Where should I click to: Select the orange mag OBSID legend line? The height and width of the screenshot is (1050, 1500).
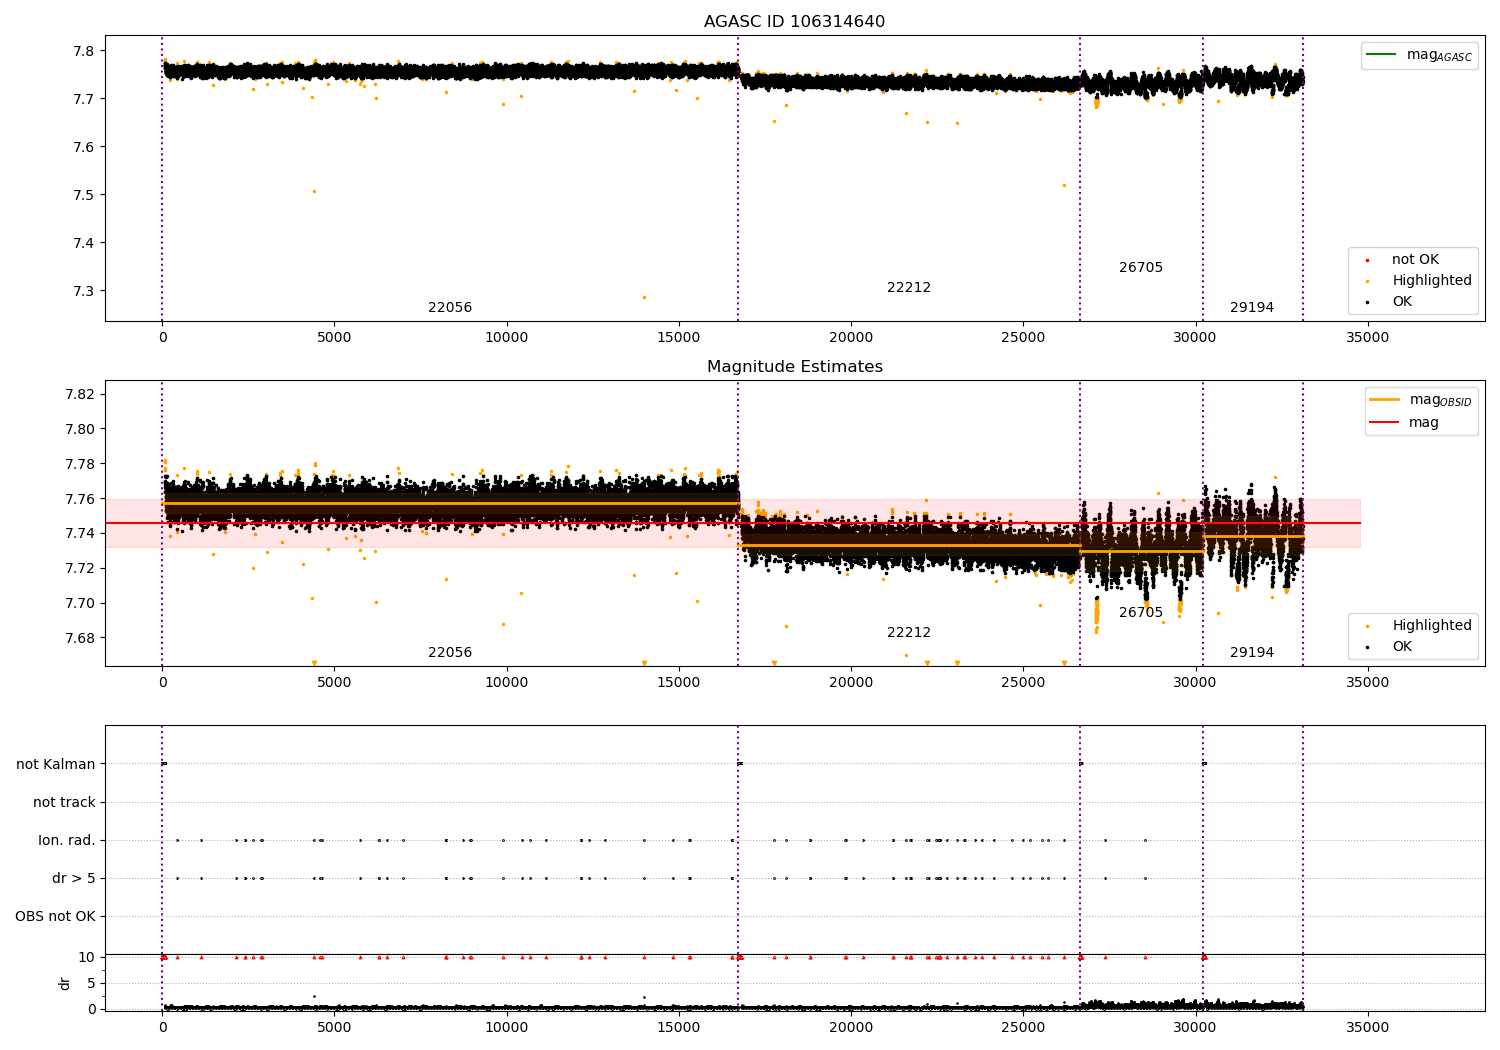pyautogui.click(x=1385, y=400)
